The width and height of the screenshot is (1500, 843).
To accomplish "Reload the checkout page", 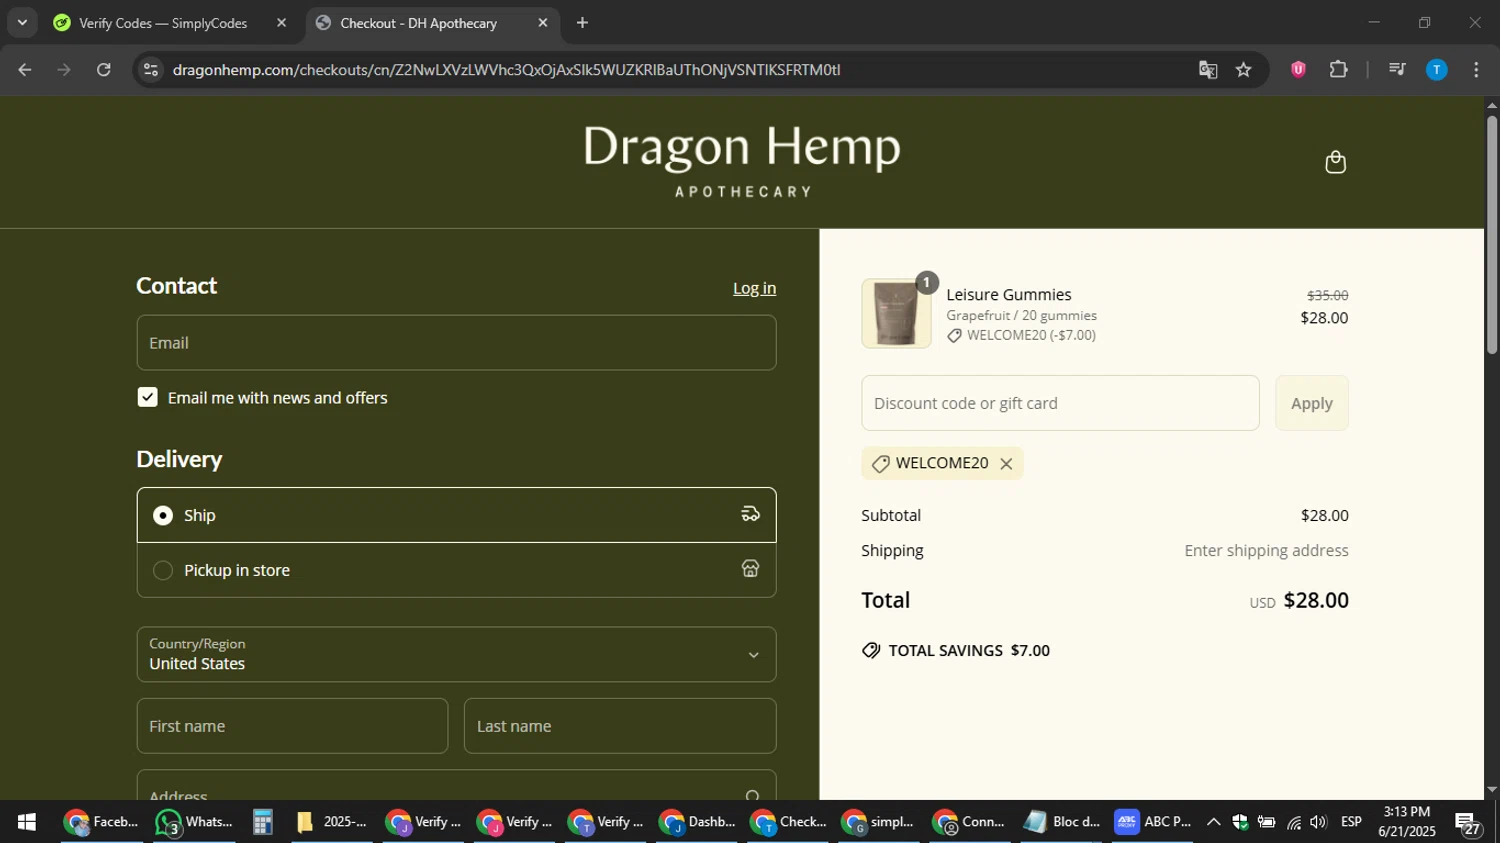I will [x=104, y=70].
